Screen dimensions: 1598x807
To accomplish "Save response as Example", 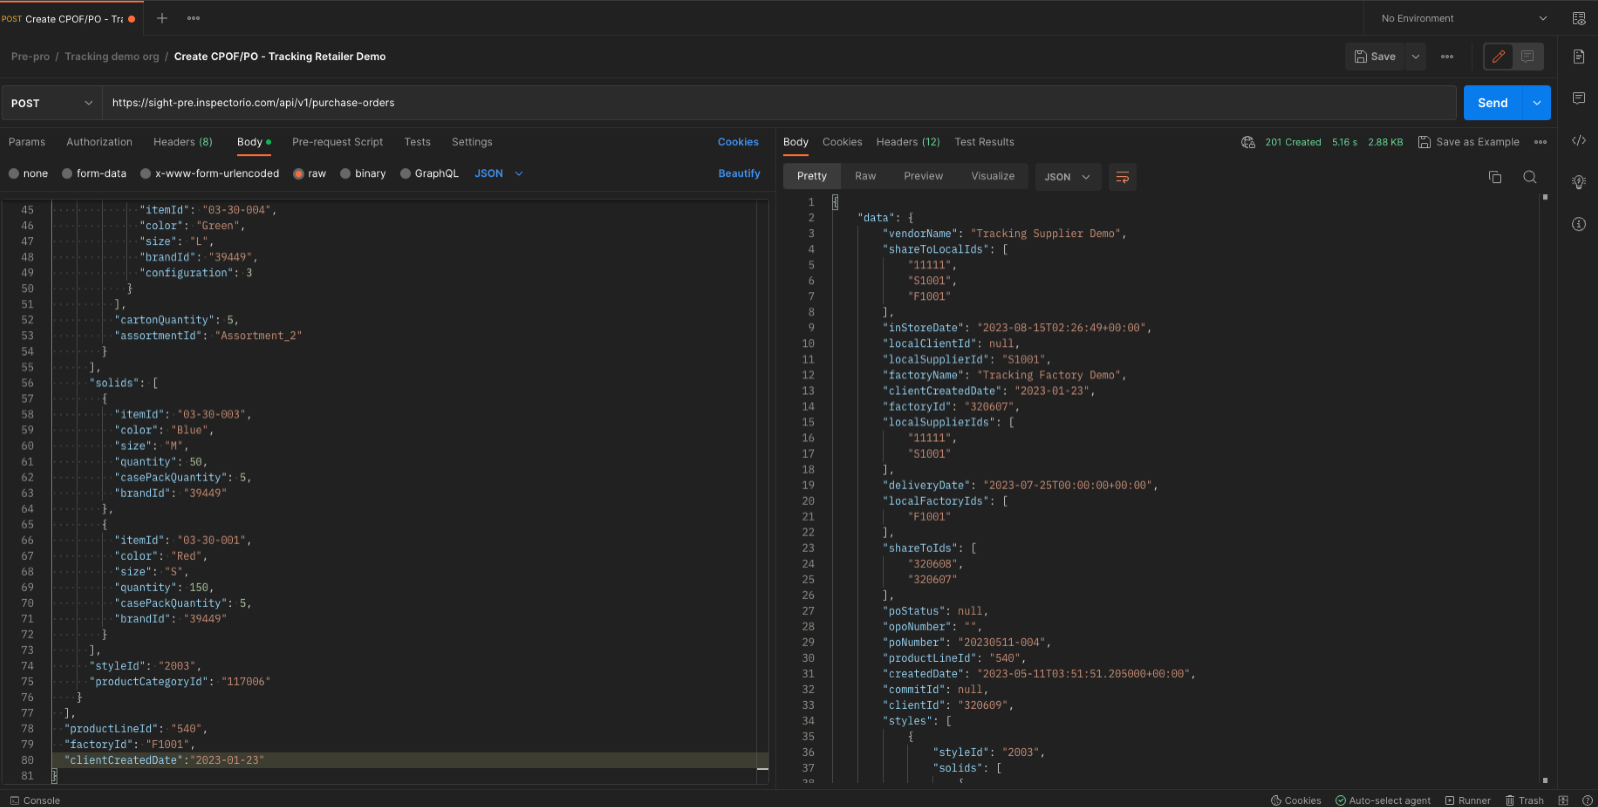I will (1469, 142).
